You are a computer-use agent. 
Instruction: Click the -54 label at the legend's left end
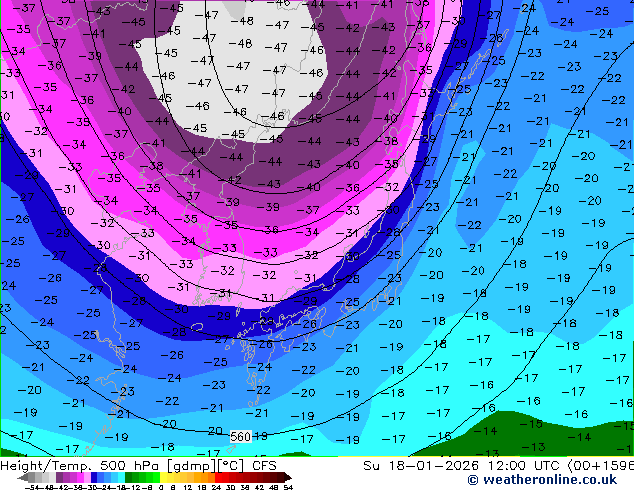pos(32,488)
